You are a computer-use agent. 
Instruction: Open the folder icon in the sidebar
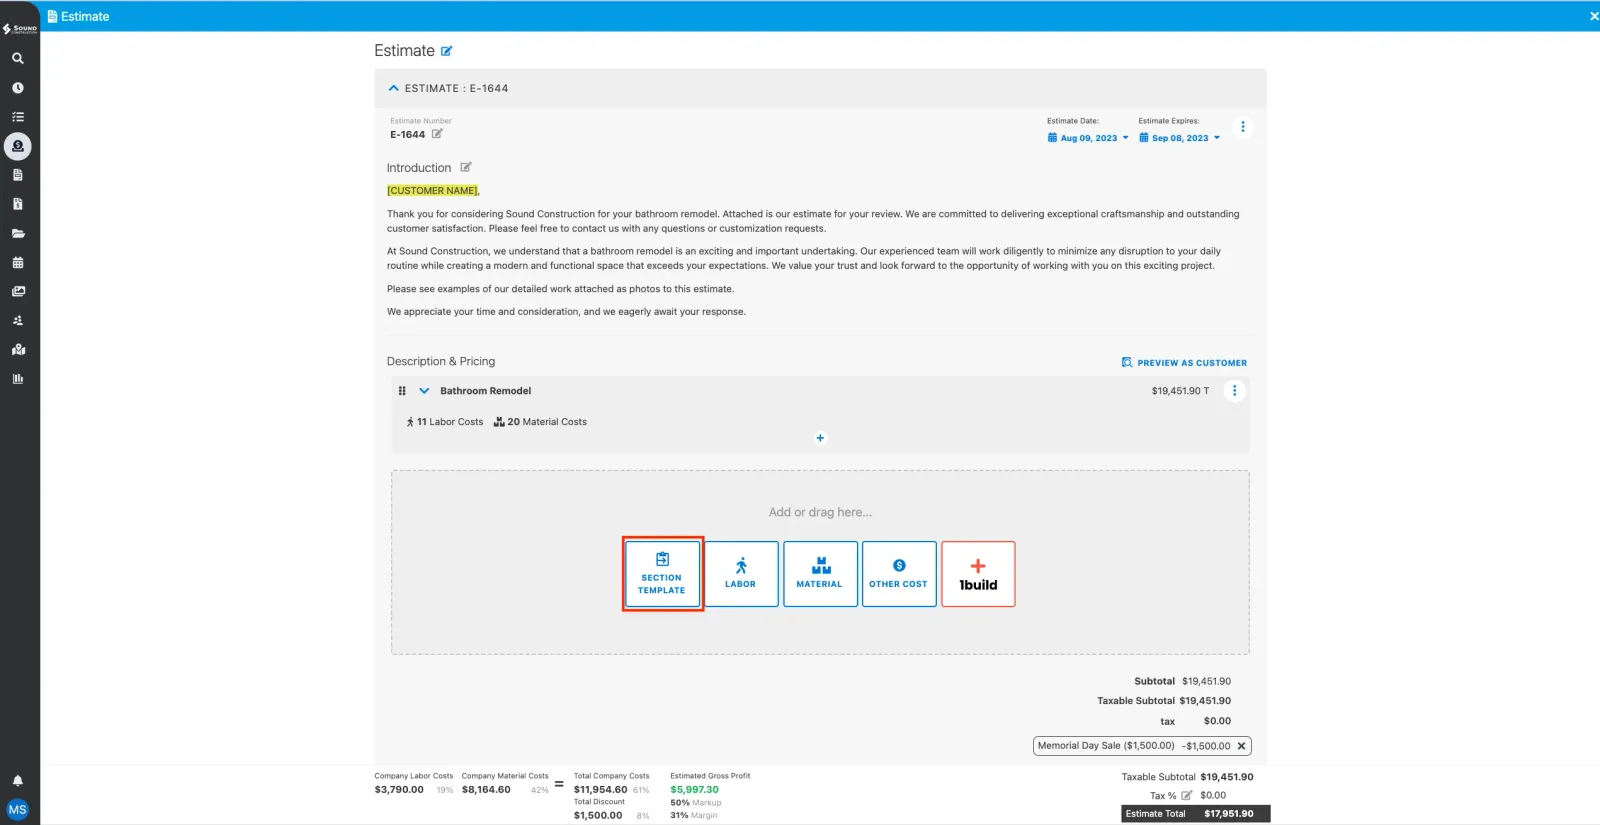18,233
